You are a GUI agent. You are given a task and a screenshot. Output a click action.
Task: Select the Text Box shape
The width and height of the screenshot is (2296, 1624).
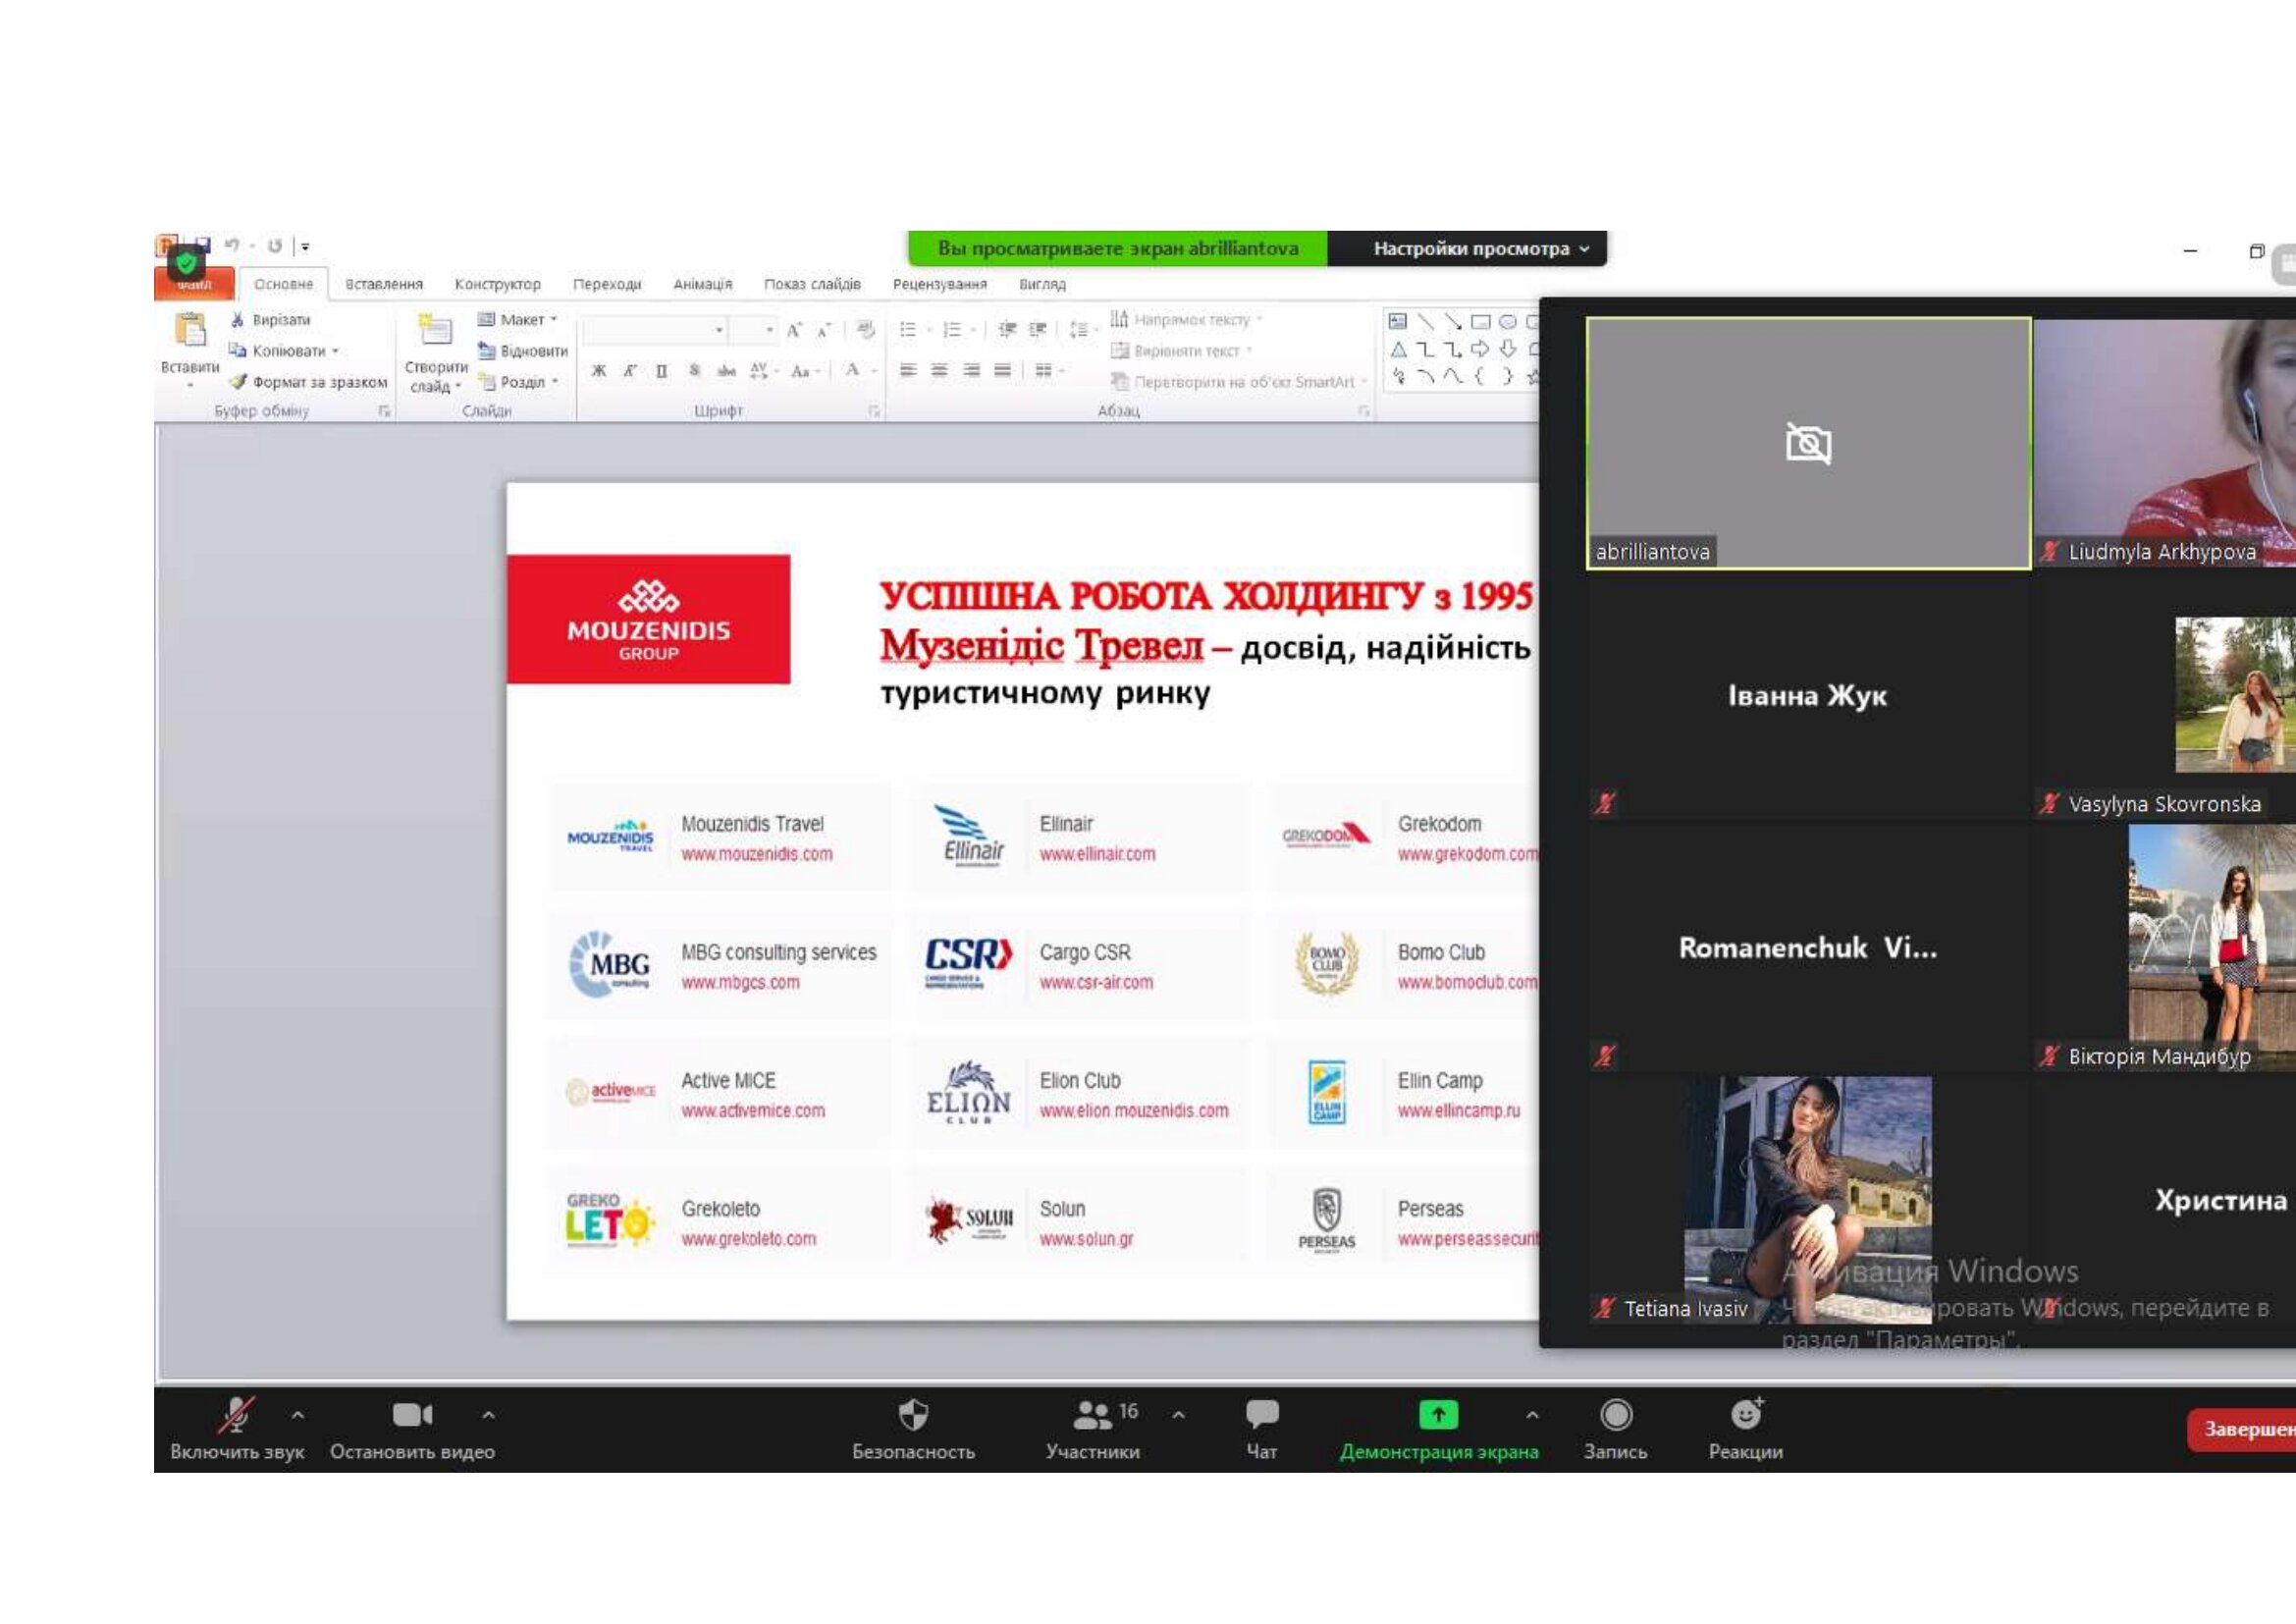[x=1398, y=322]
